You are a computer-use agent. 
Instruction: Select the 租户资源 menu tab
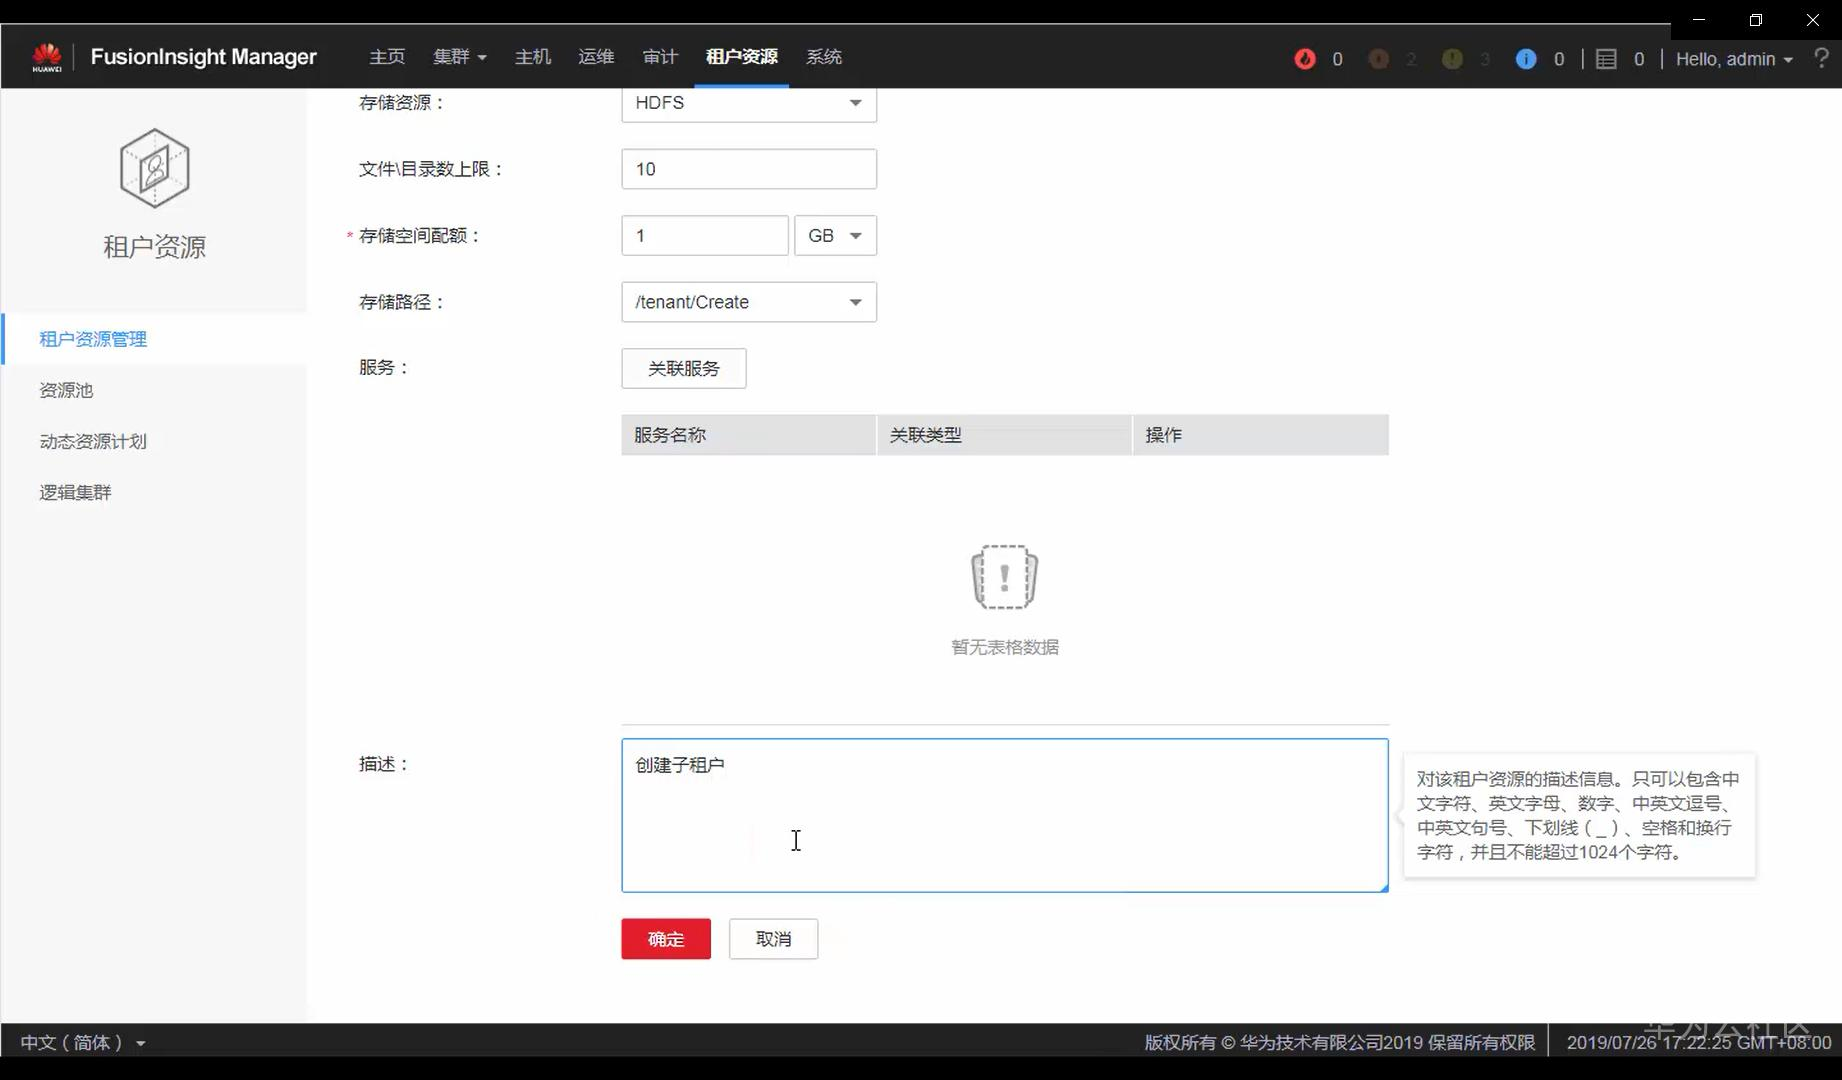741,57
